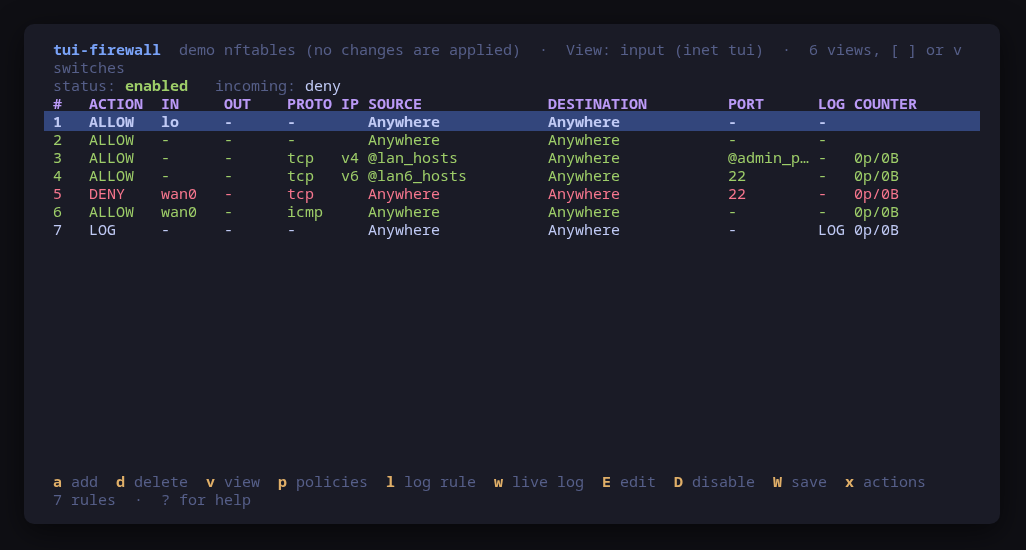1026x550 pixels.
Task: Click rule 7 counter 0p/0B
Action: click(876, 231)
